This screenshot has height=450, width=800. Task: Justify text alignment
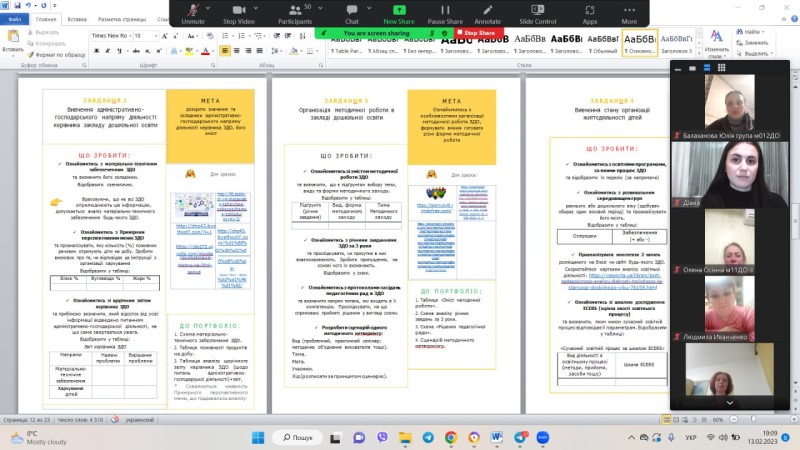260,51
